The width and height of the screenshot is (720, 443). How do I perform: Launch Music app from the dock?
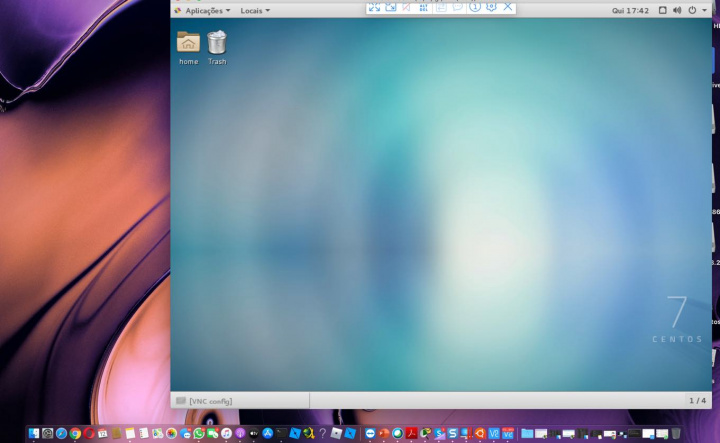point(226,433)
